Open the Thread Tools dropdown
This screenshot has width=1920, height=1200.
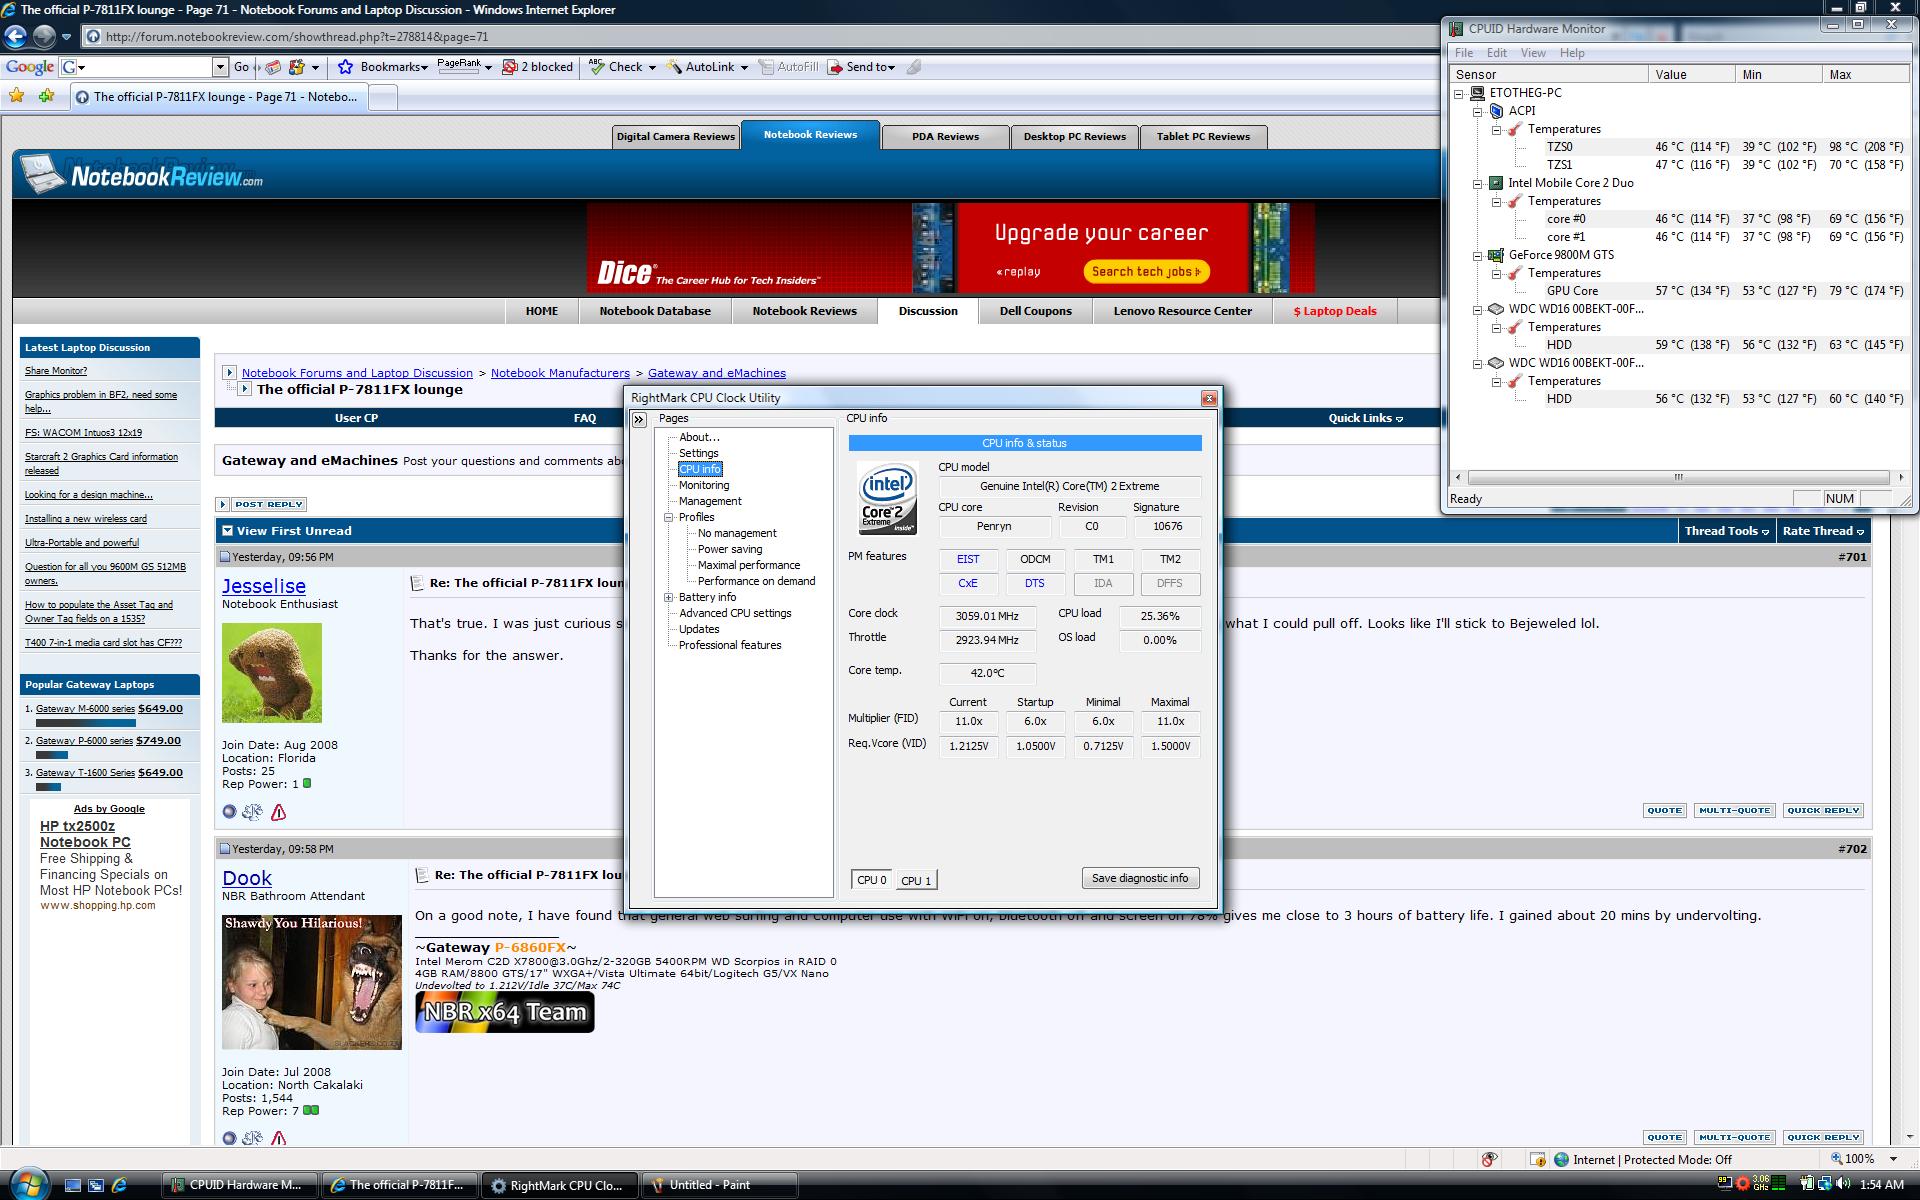click(x=1726, y=531)
